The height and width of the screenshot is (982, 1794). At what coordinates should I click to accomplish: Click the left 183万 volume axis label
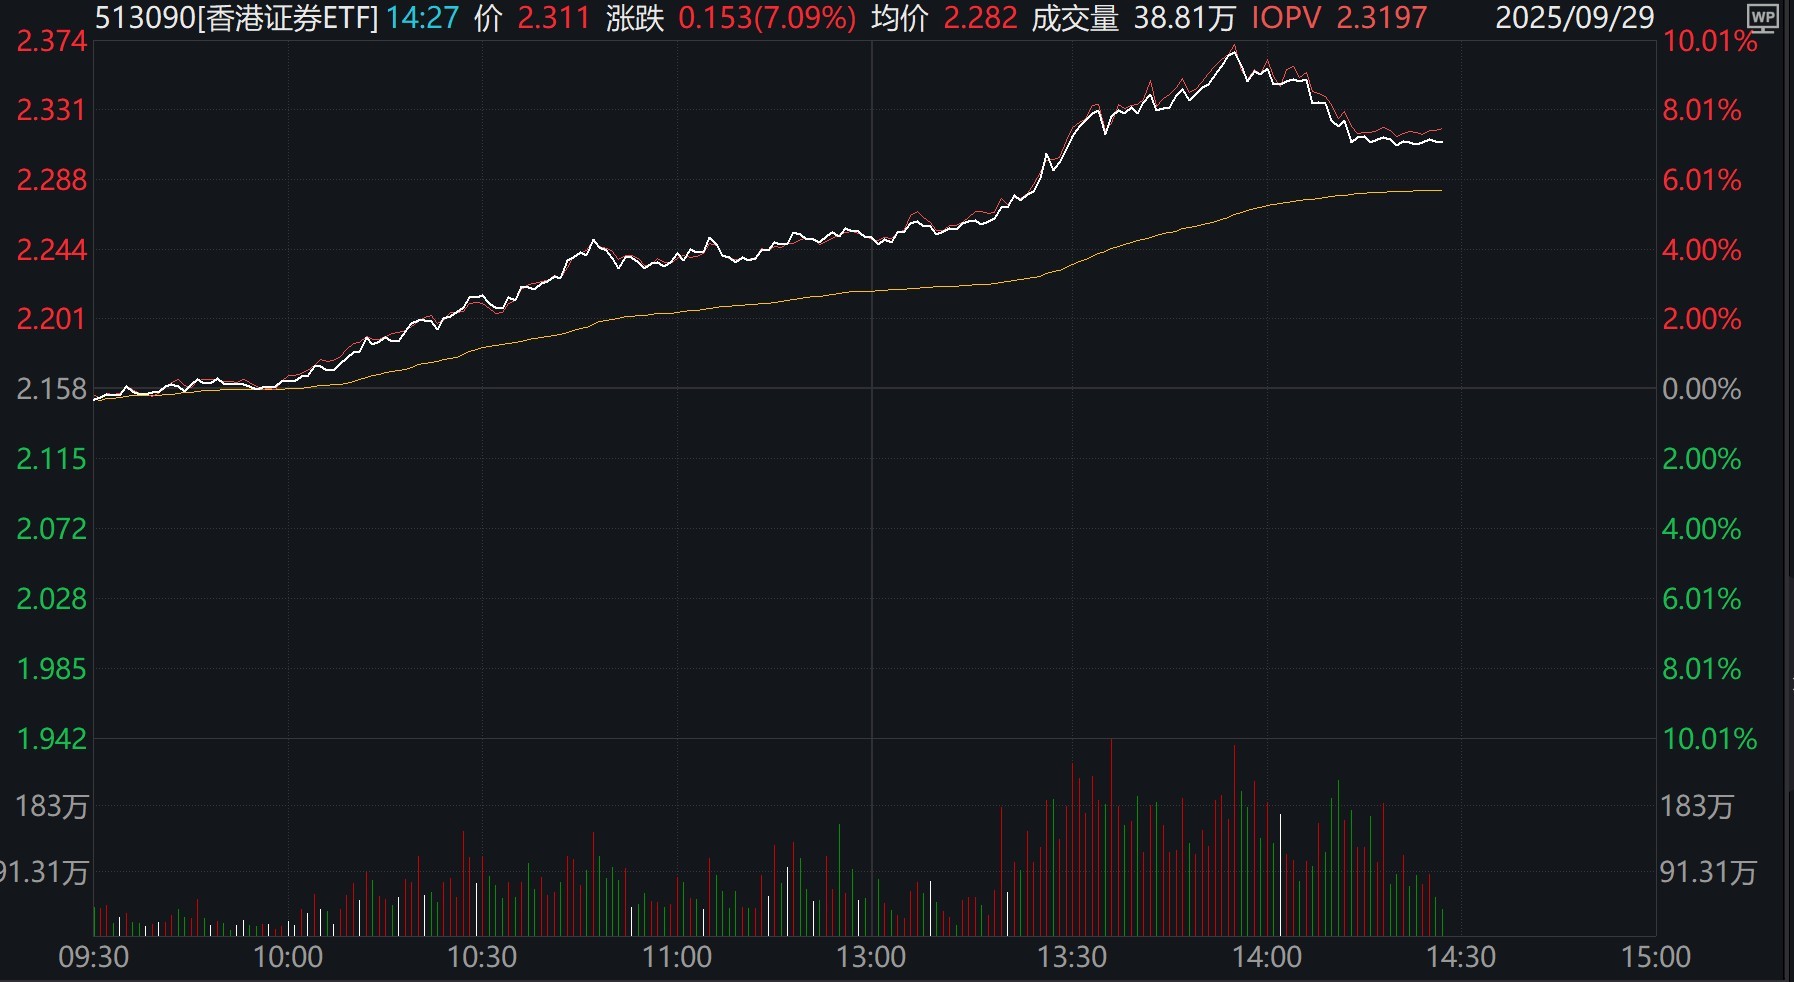pyautogui.click(x=52, y=806)
